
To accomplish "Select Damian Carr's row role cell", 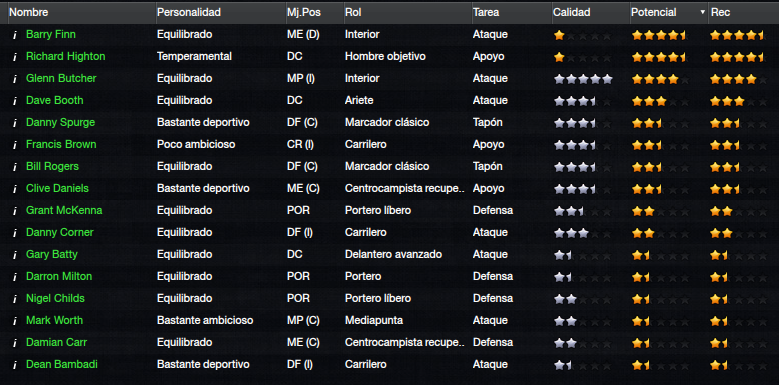I will [x=405, y=342].
